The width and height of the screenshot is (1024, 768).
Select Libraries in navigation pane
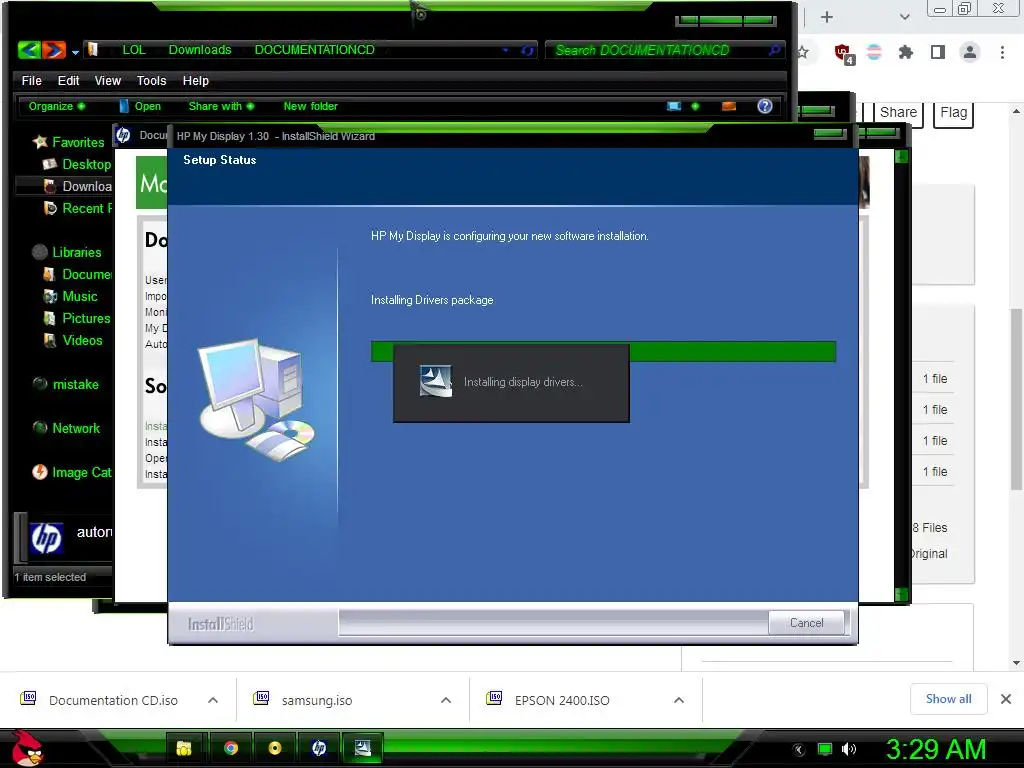point(67,252)
